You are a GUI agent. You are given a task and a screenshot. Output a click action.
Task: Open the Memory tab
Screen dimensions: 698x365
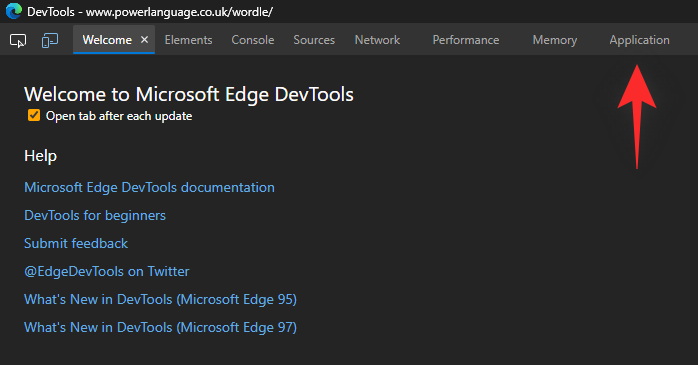point(555,40)
